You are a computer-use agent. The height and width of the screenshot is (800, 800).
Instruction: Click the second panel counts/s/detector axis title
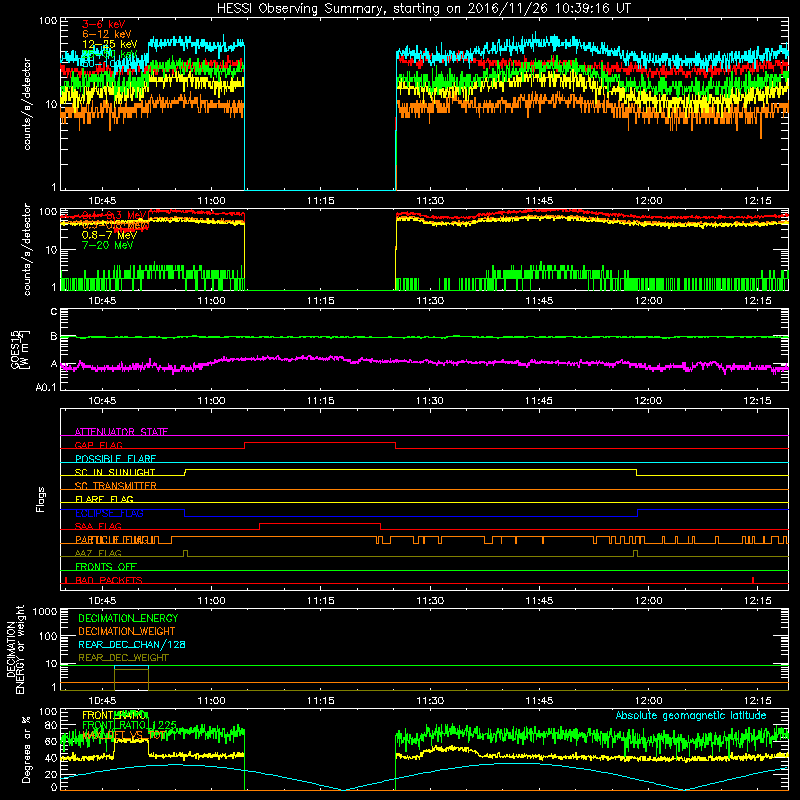(x=27, y=249)
